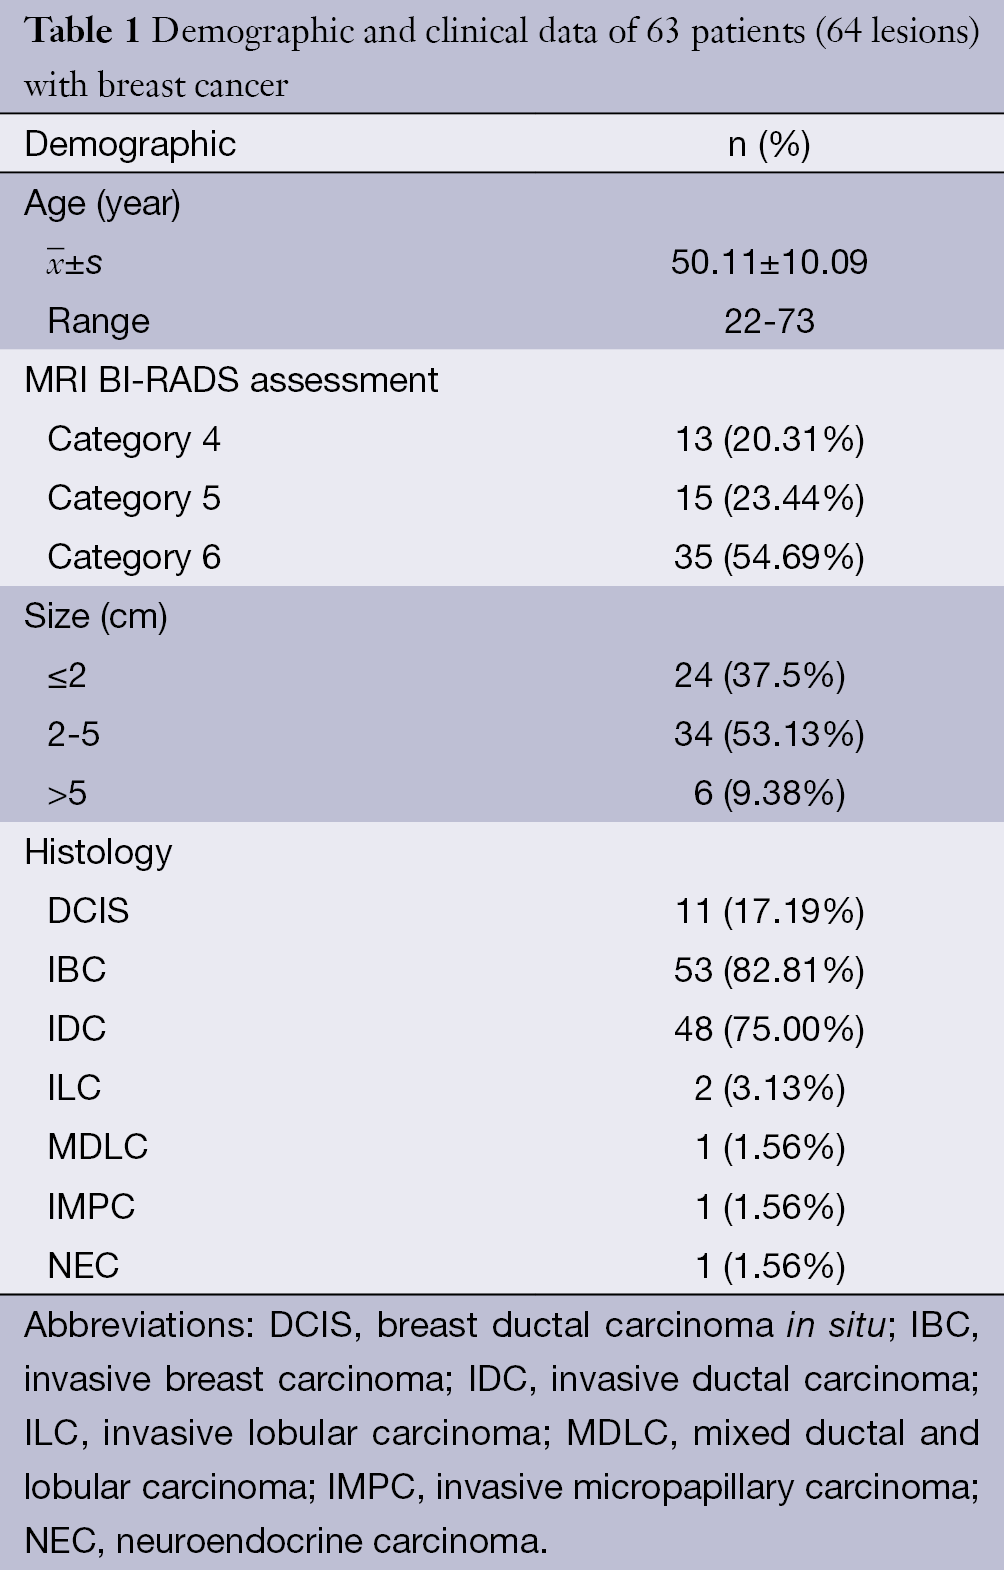Select the >5 size value 6 (9.38%)

(x=769, y=793)
